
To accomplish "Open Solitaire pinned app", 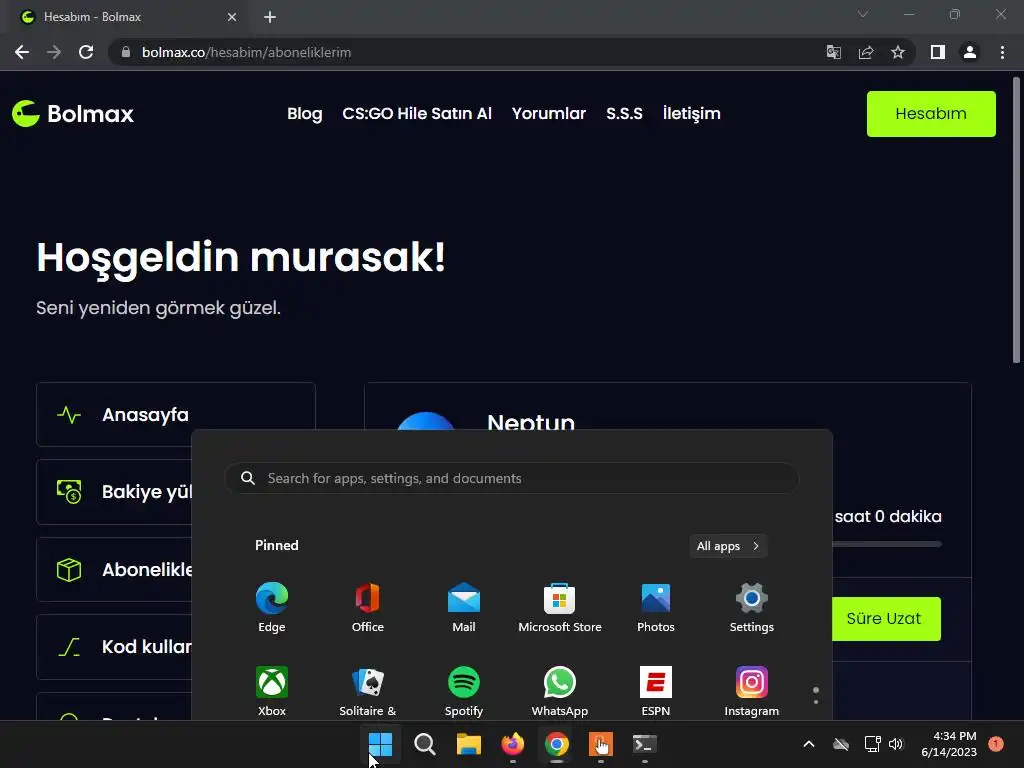I will [368, 691].
